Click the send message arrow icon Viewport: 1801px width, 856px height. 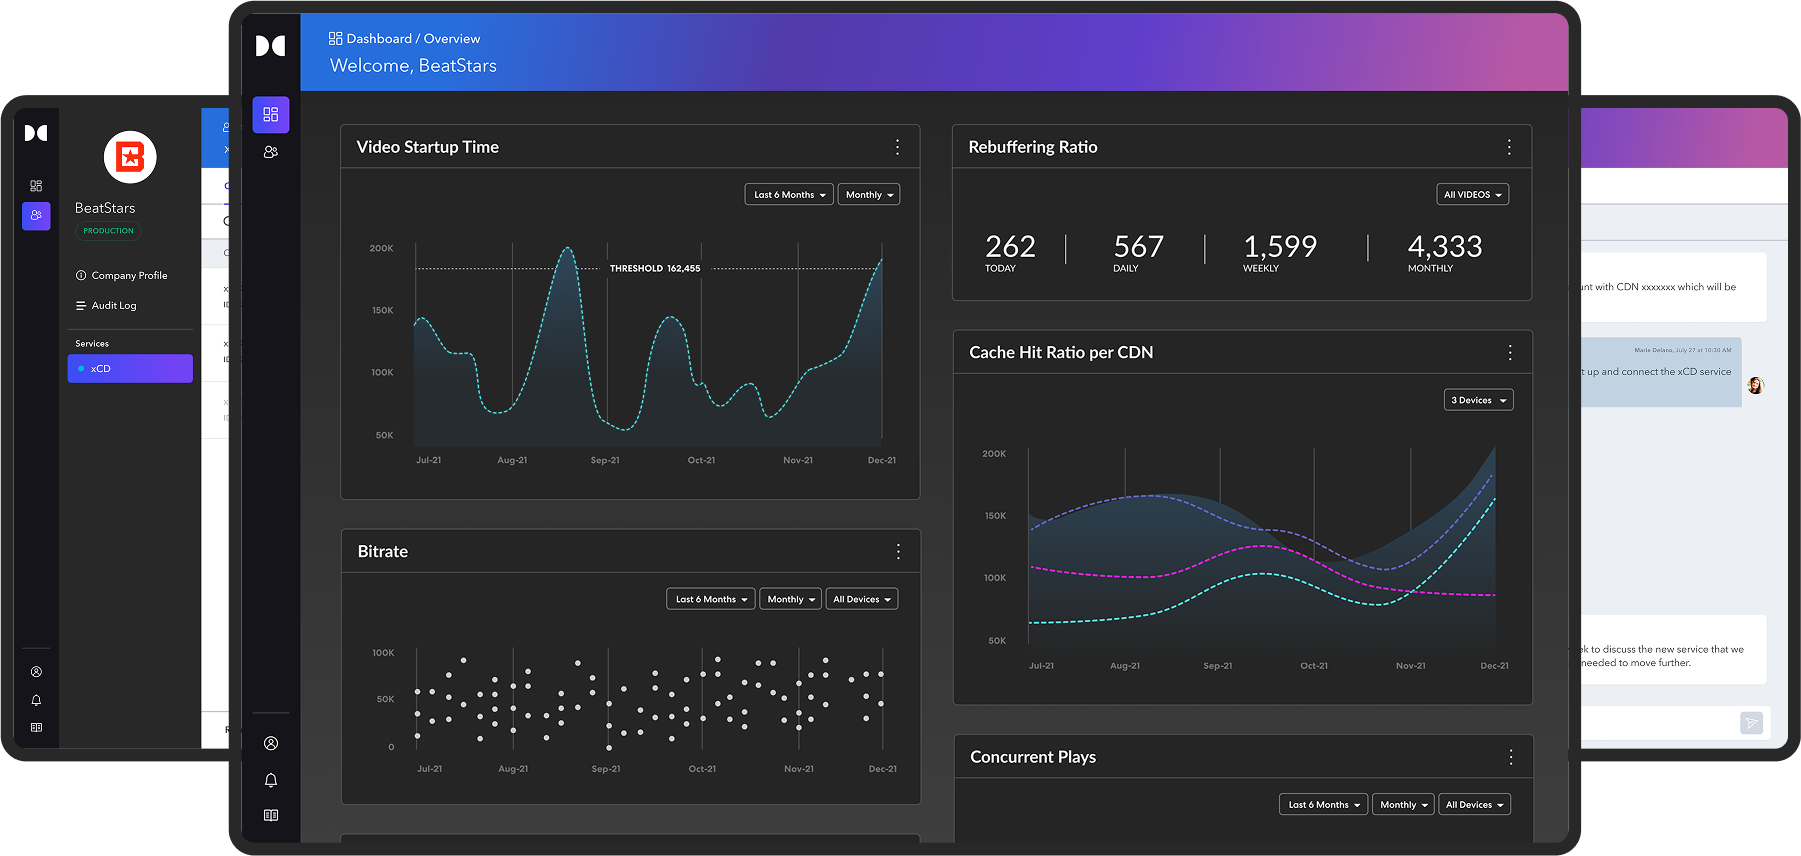[1751, 723]
